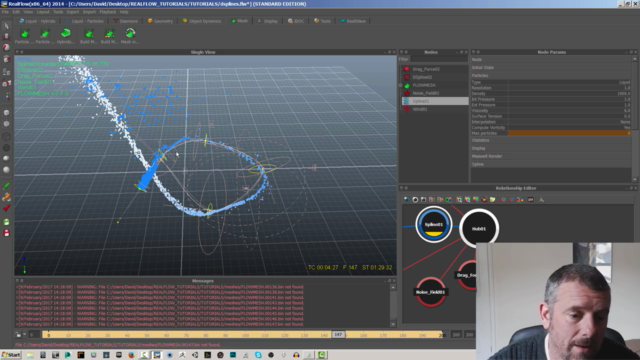The image size is (640, 360).
Task: Switch to the Display shelf tab
Action: click(268, 21)
